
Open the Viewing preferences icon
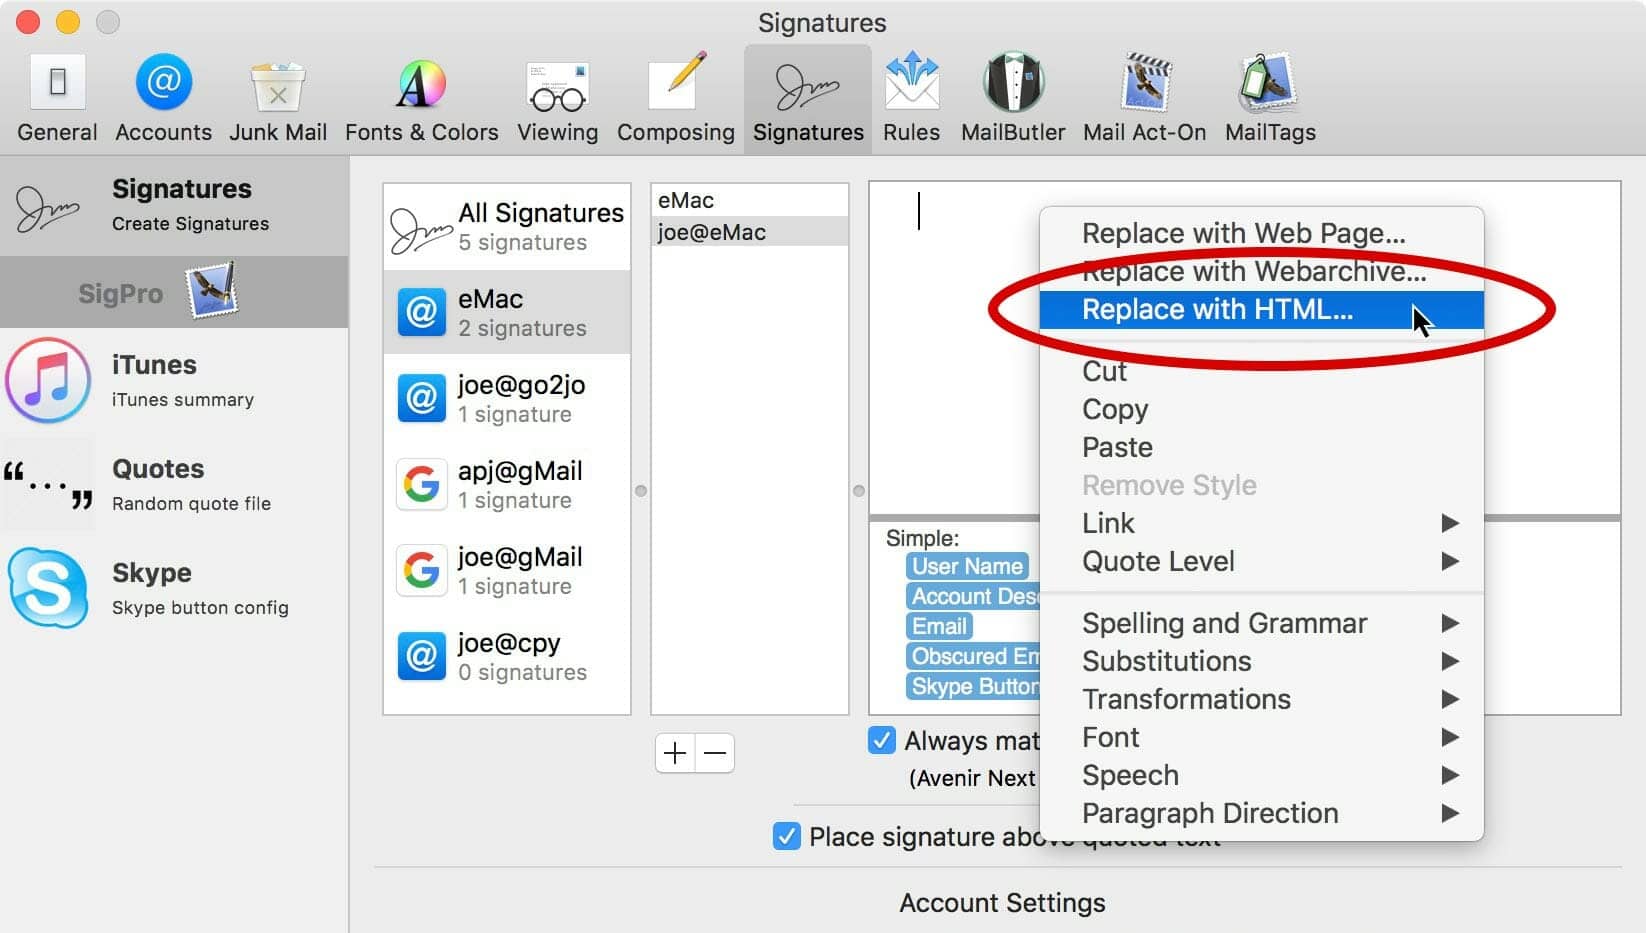pos(557,99)
